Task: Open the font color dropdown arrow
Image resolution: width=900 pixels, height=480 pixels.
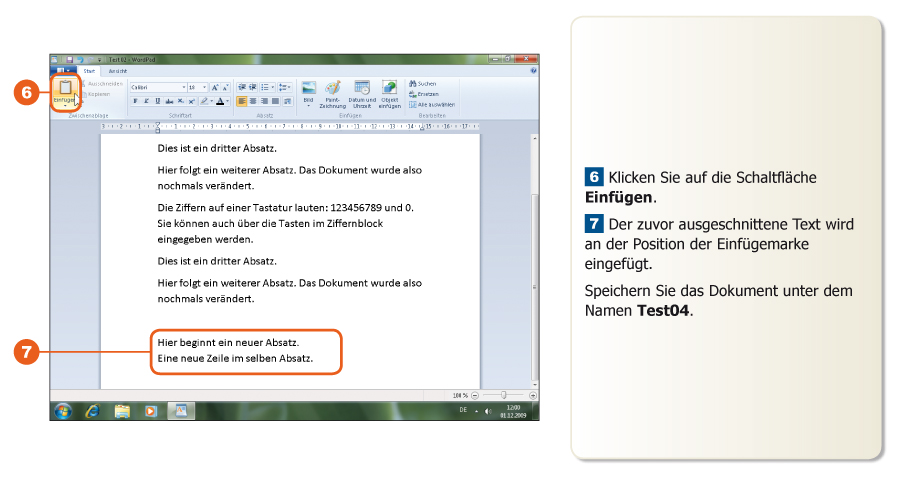Action: tap(228, 101)
